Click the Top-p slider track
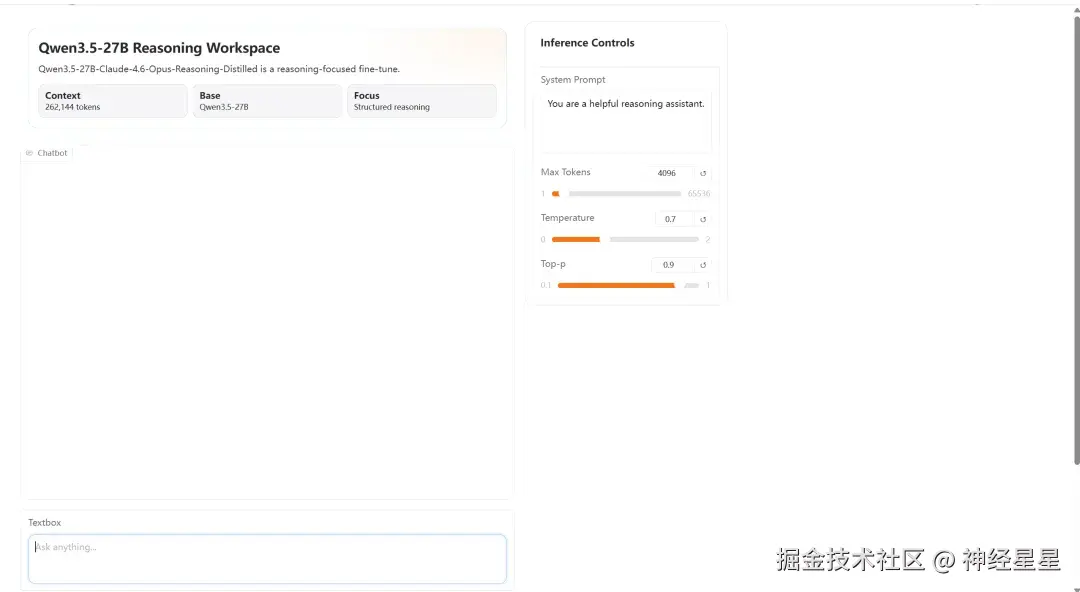Screen dimensions: 1080x592 628,286
